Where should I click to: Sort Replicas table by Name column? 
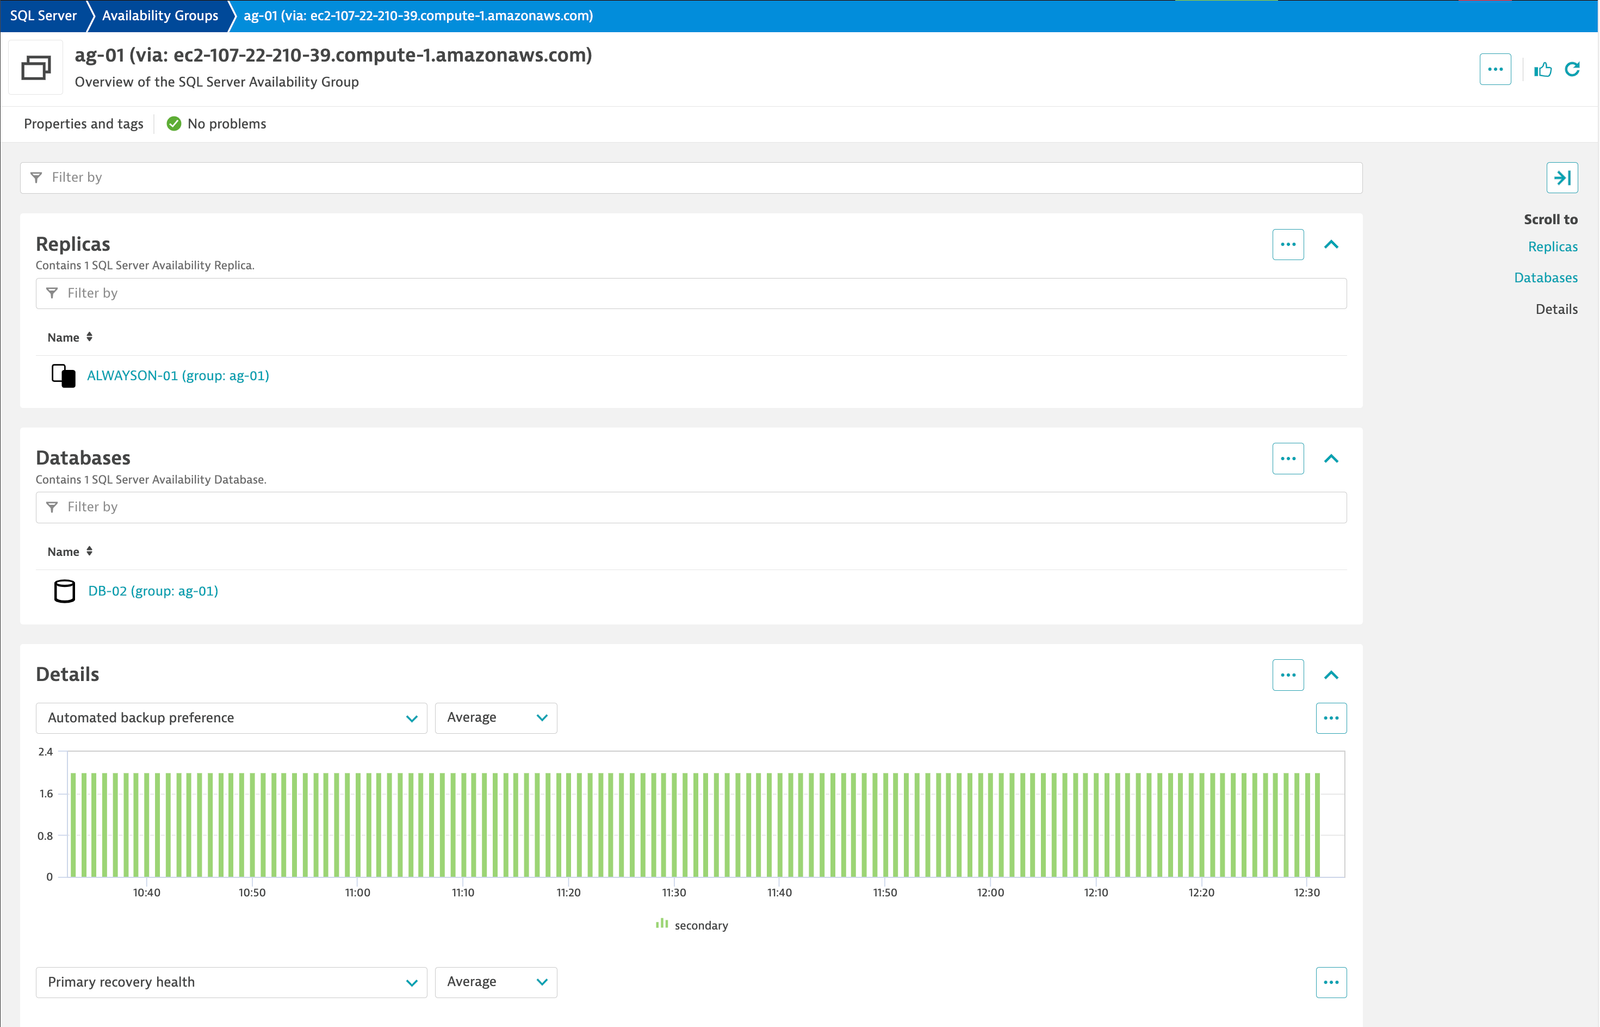pyautogui.click(x=70, y=337)
